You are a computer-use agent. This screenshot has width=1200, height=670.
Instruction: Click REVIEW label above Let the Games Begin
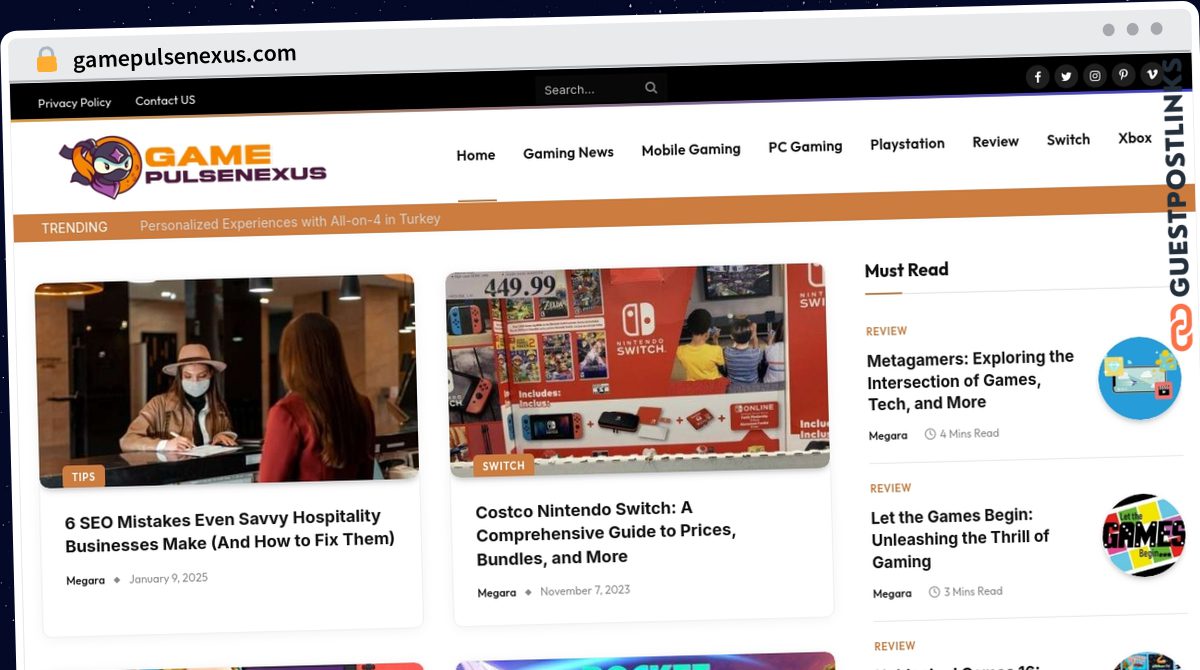click(890, 488)
